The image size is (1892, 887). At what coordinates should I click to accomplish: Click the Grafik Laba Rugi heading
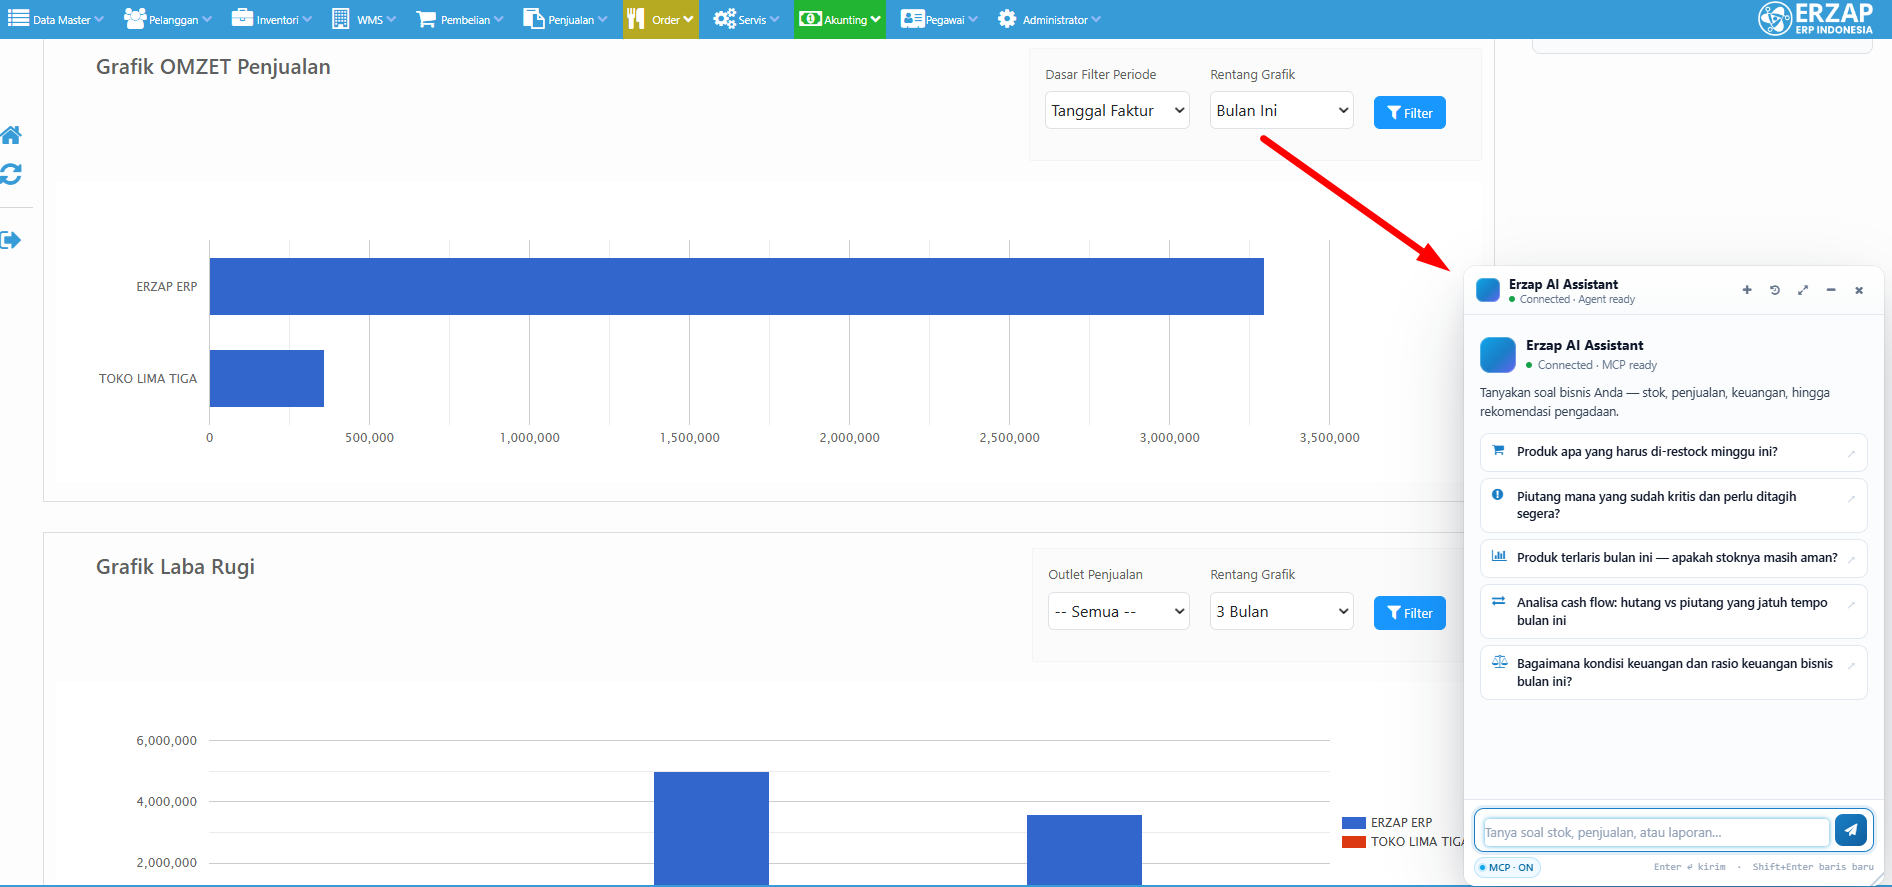(175, 567)
